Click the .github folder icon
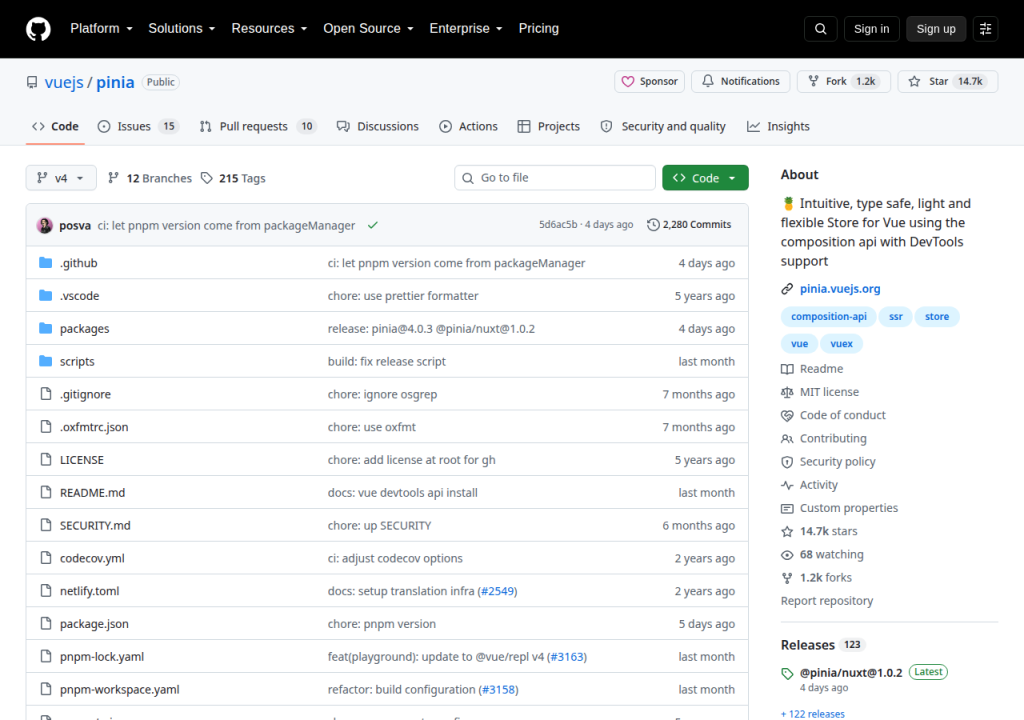This screenshot has width=1024, height=720. [x=46, y=263]
